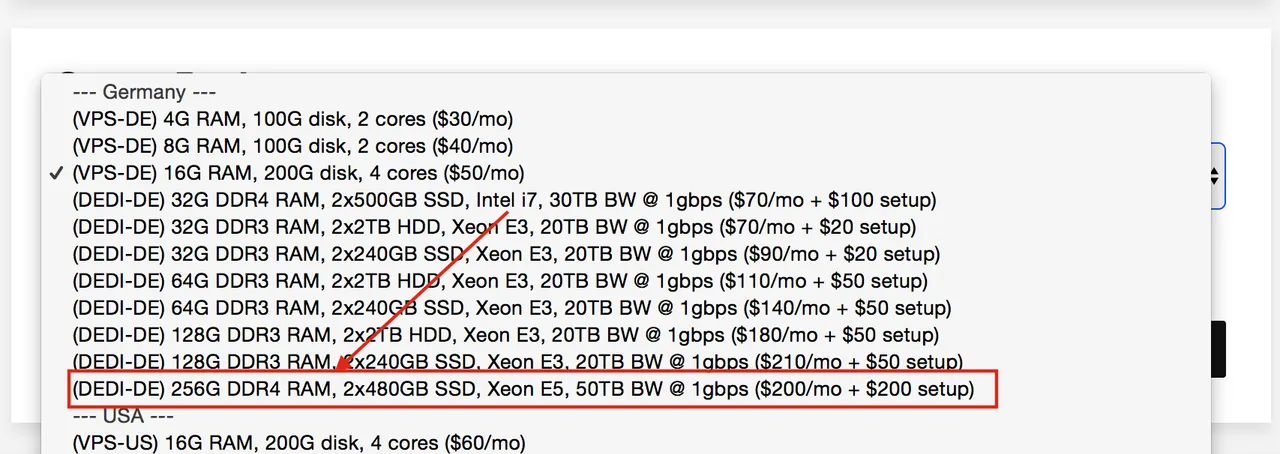Select 32G DDR3 2x2TB HDD $70/mo option
Screen dimensions: 1280x454
click(494, 227)
